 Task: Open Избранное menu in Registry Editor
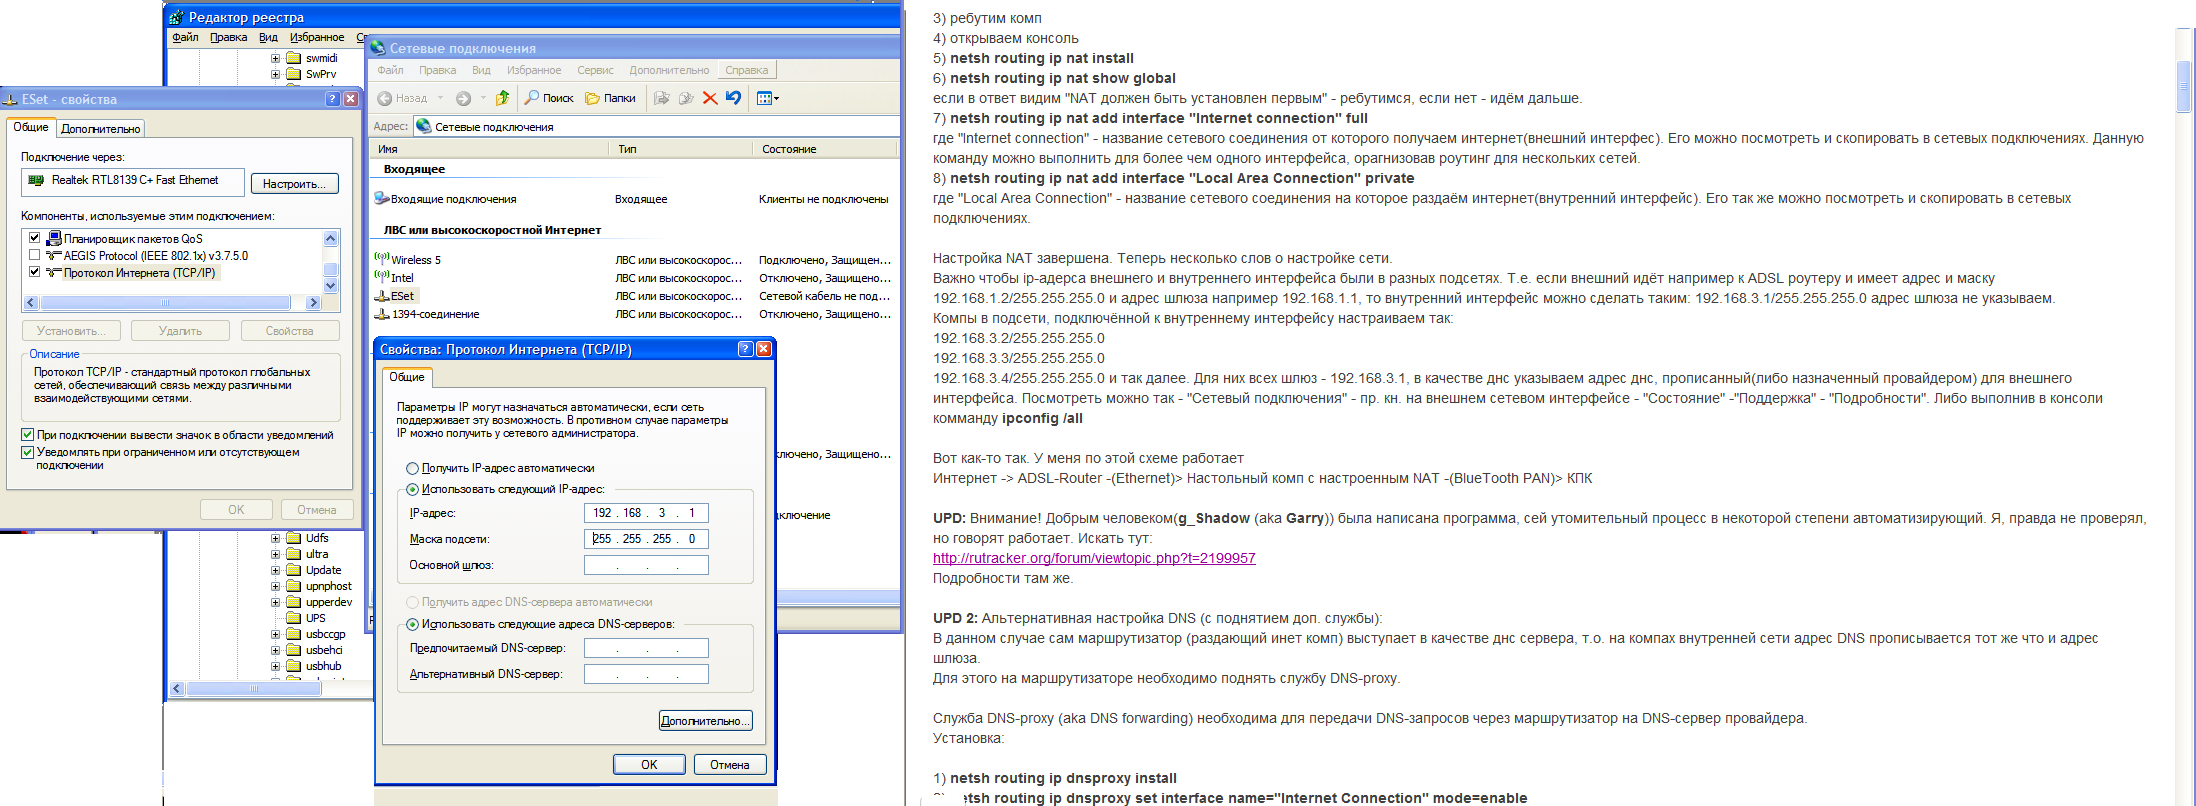click(x=316, y=38)
